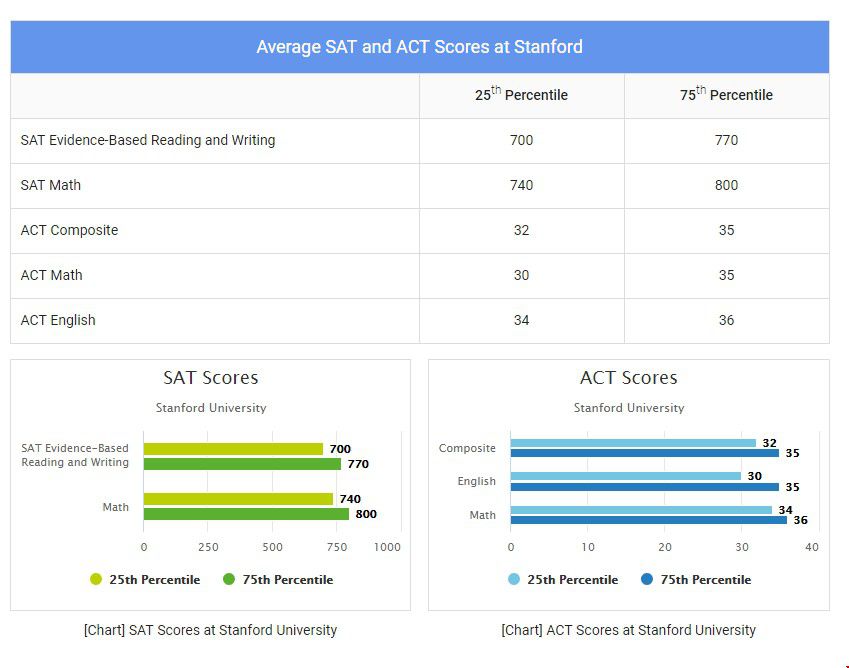Click the Average SAT and ACT Scores header
This screenshot has width=849, height=668.
click(420, 47)
